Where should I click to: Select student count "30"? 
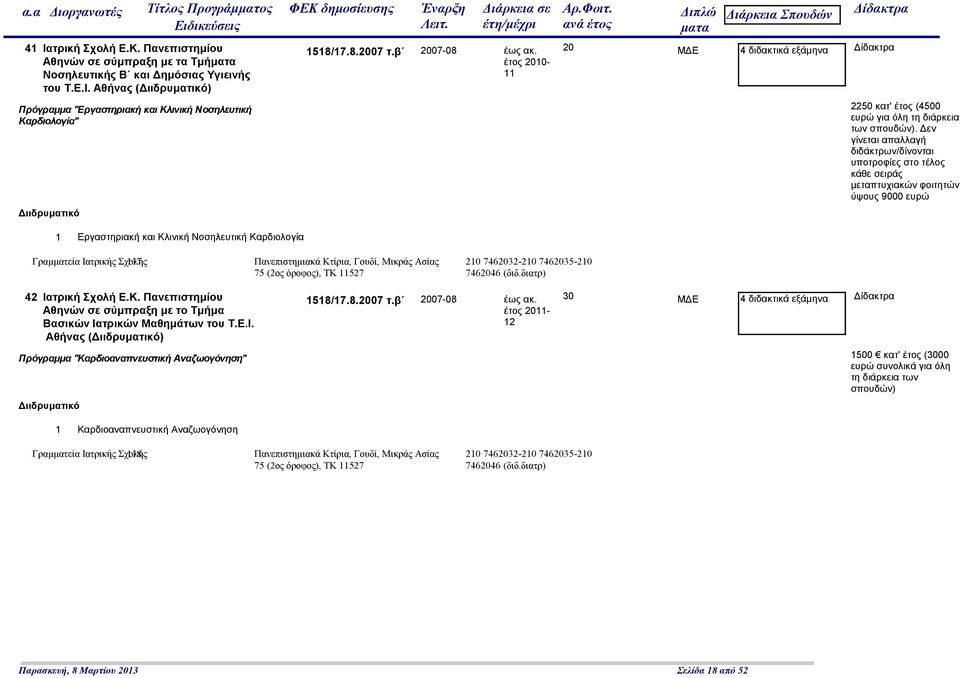(x=568, y=296)
